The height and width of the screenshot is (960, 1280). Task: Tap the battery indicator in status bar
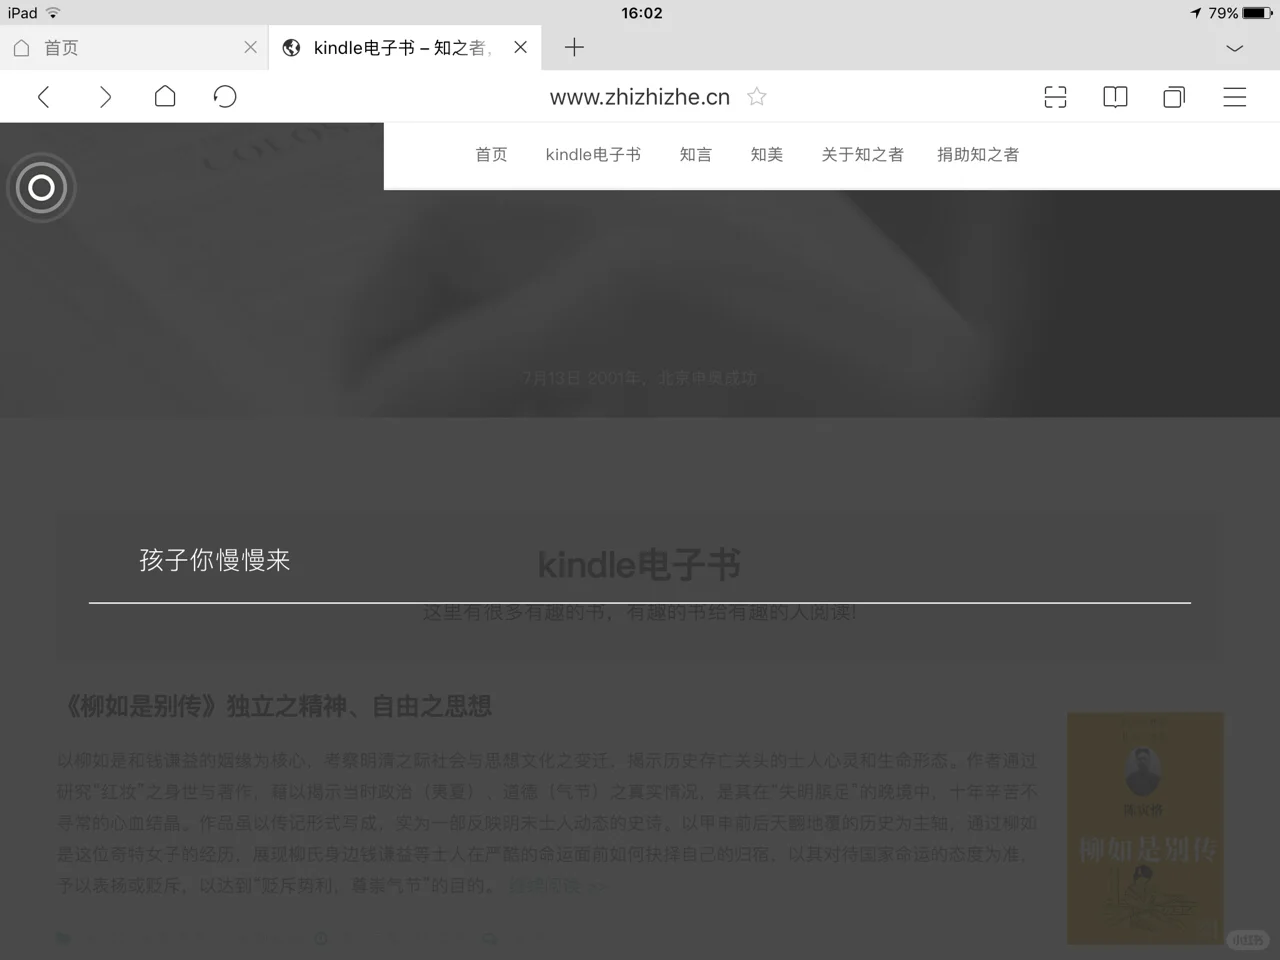point(1257,13)
